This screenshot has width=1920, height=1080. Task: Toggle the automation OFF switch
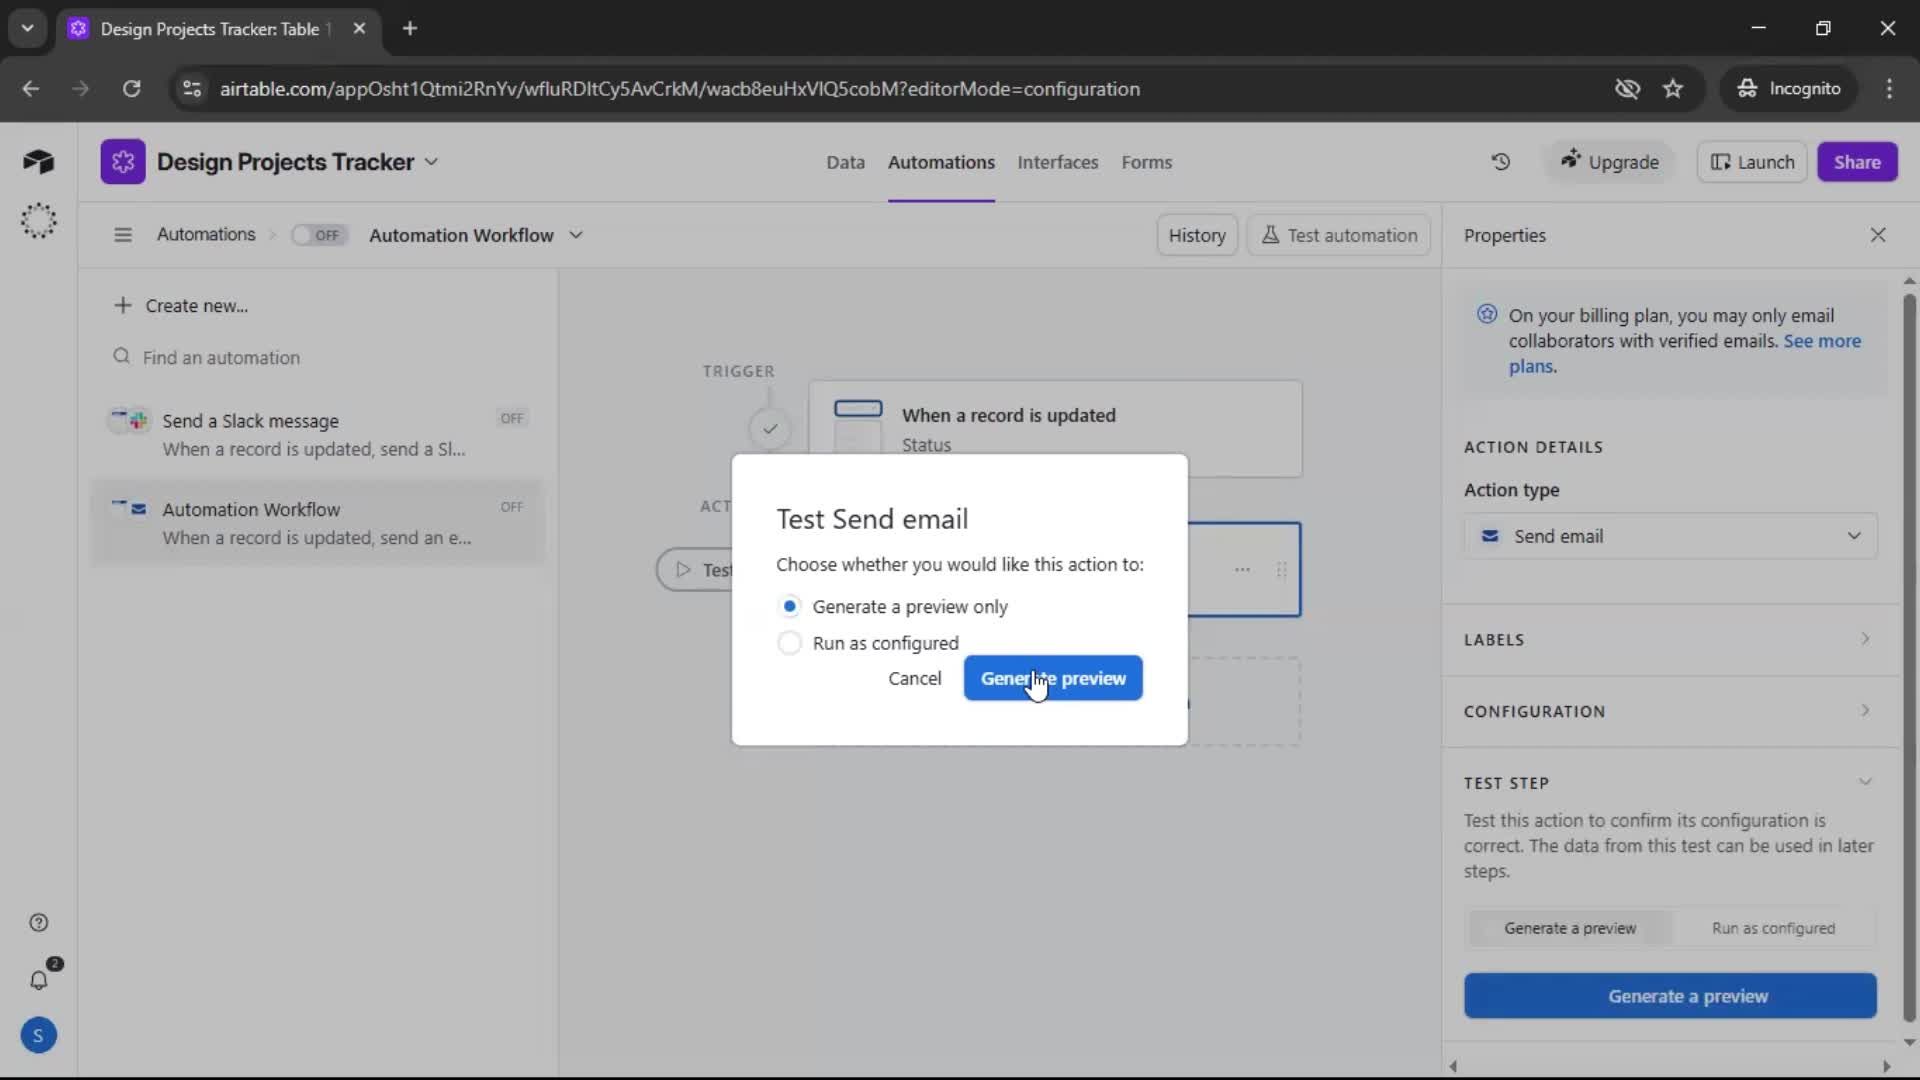point(319,235)
